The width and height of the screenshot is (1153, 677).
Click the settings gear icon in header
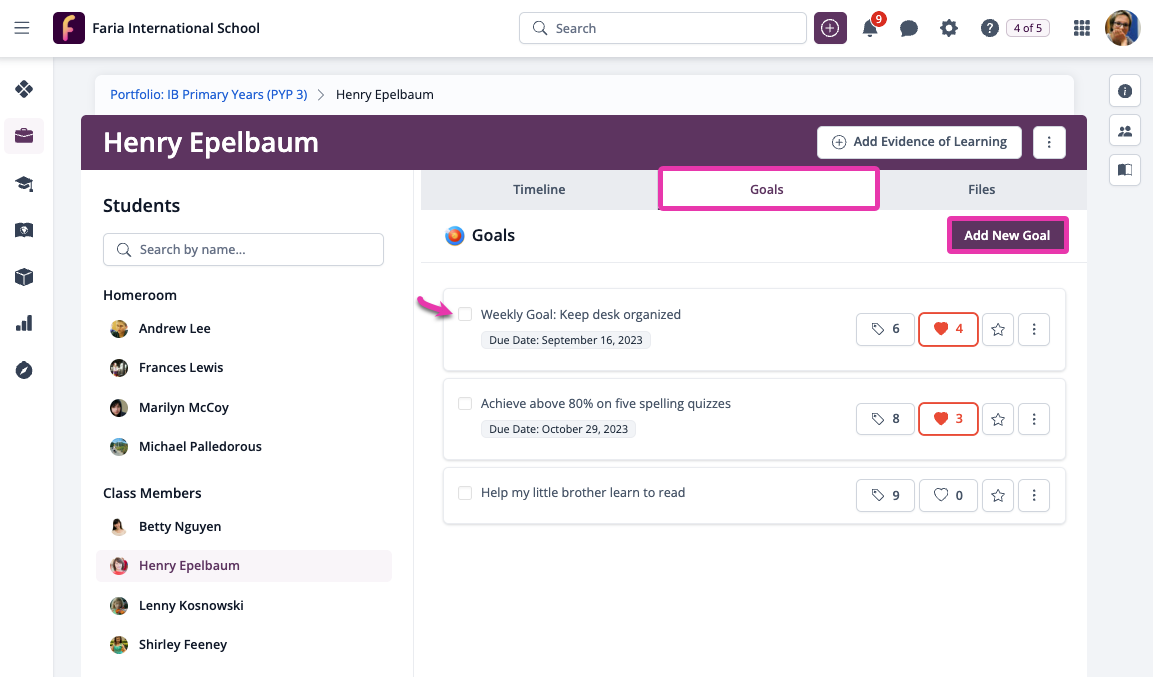coord(949,28)
